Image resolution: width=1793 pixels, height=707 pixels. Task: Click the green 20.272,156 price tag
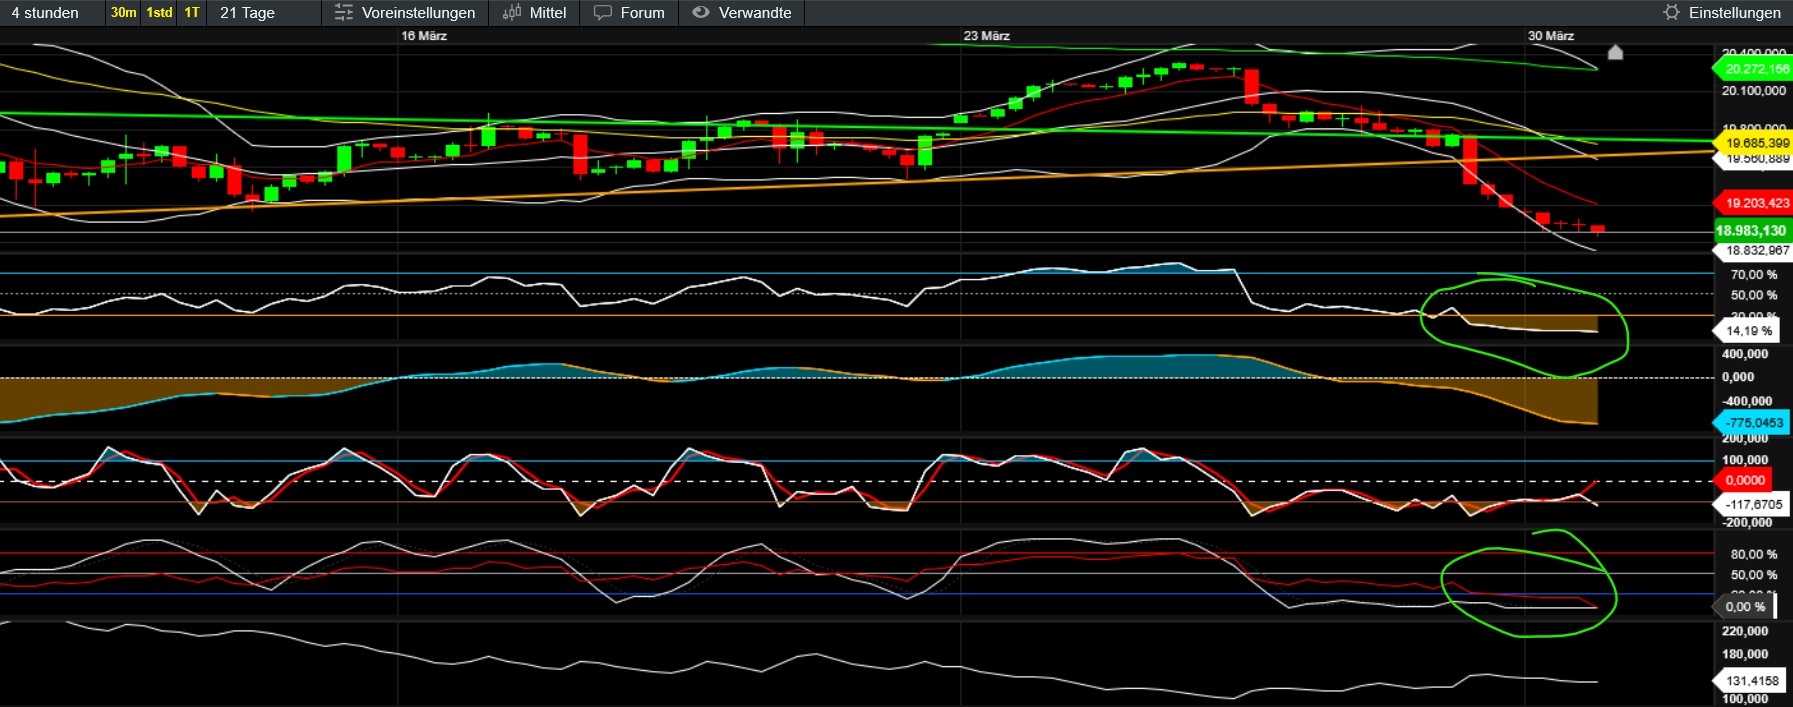click(x=1752, y=69)
